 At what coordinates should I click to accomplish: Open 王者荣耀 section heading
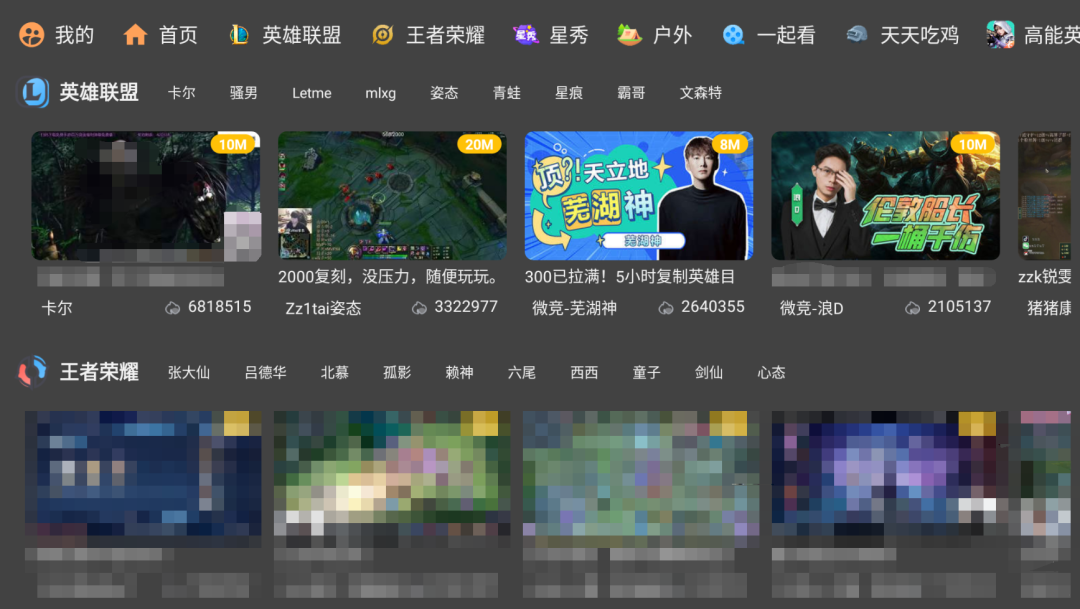pyautogui.click(x=99, y=372)
